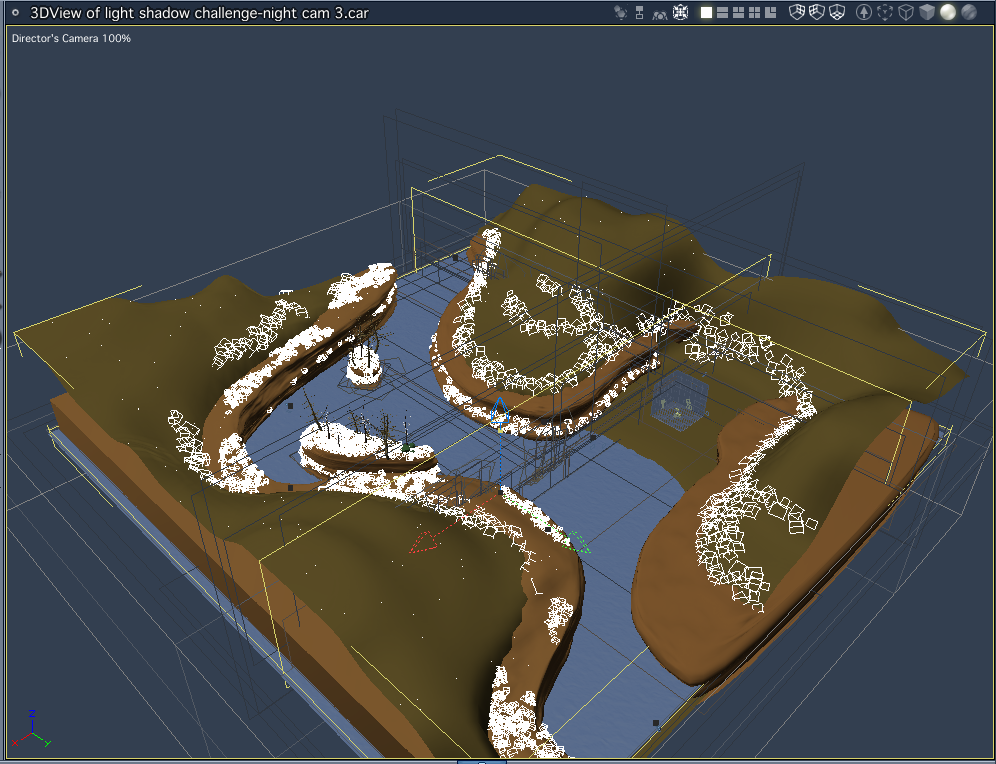Viewport: 996px width, 764px height.
Task: Set display mode to smooth shaded sphere
Action: pos(948,12)
